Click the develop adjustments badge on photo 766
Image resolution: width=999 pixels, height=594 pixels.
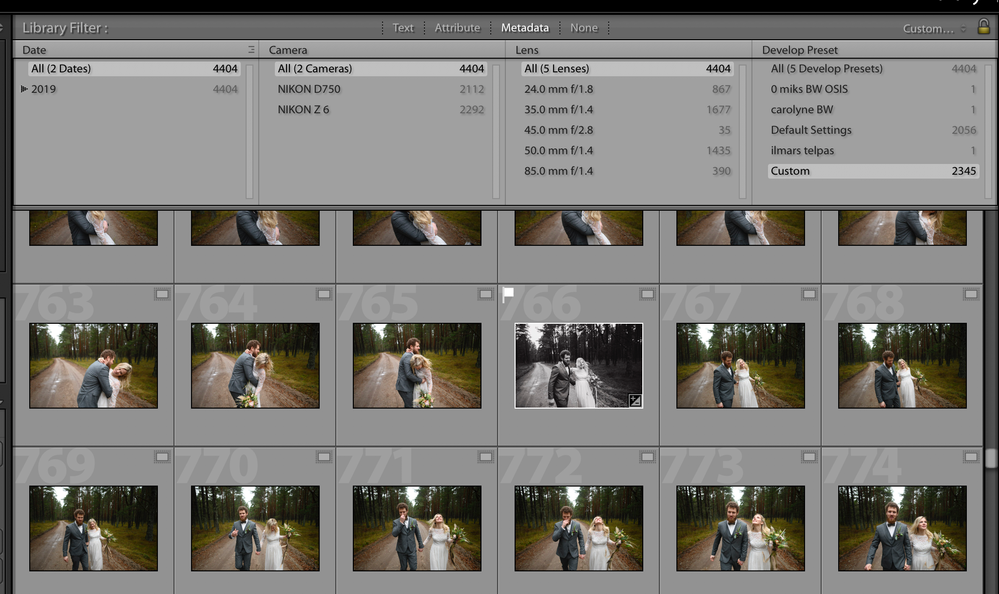tap(635, 400)
